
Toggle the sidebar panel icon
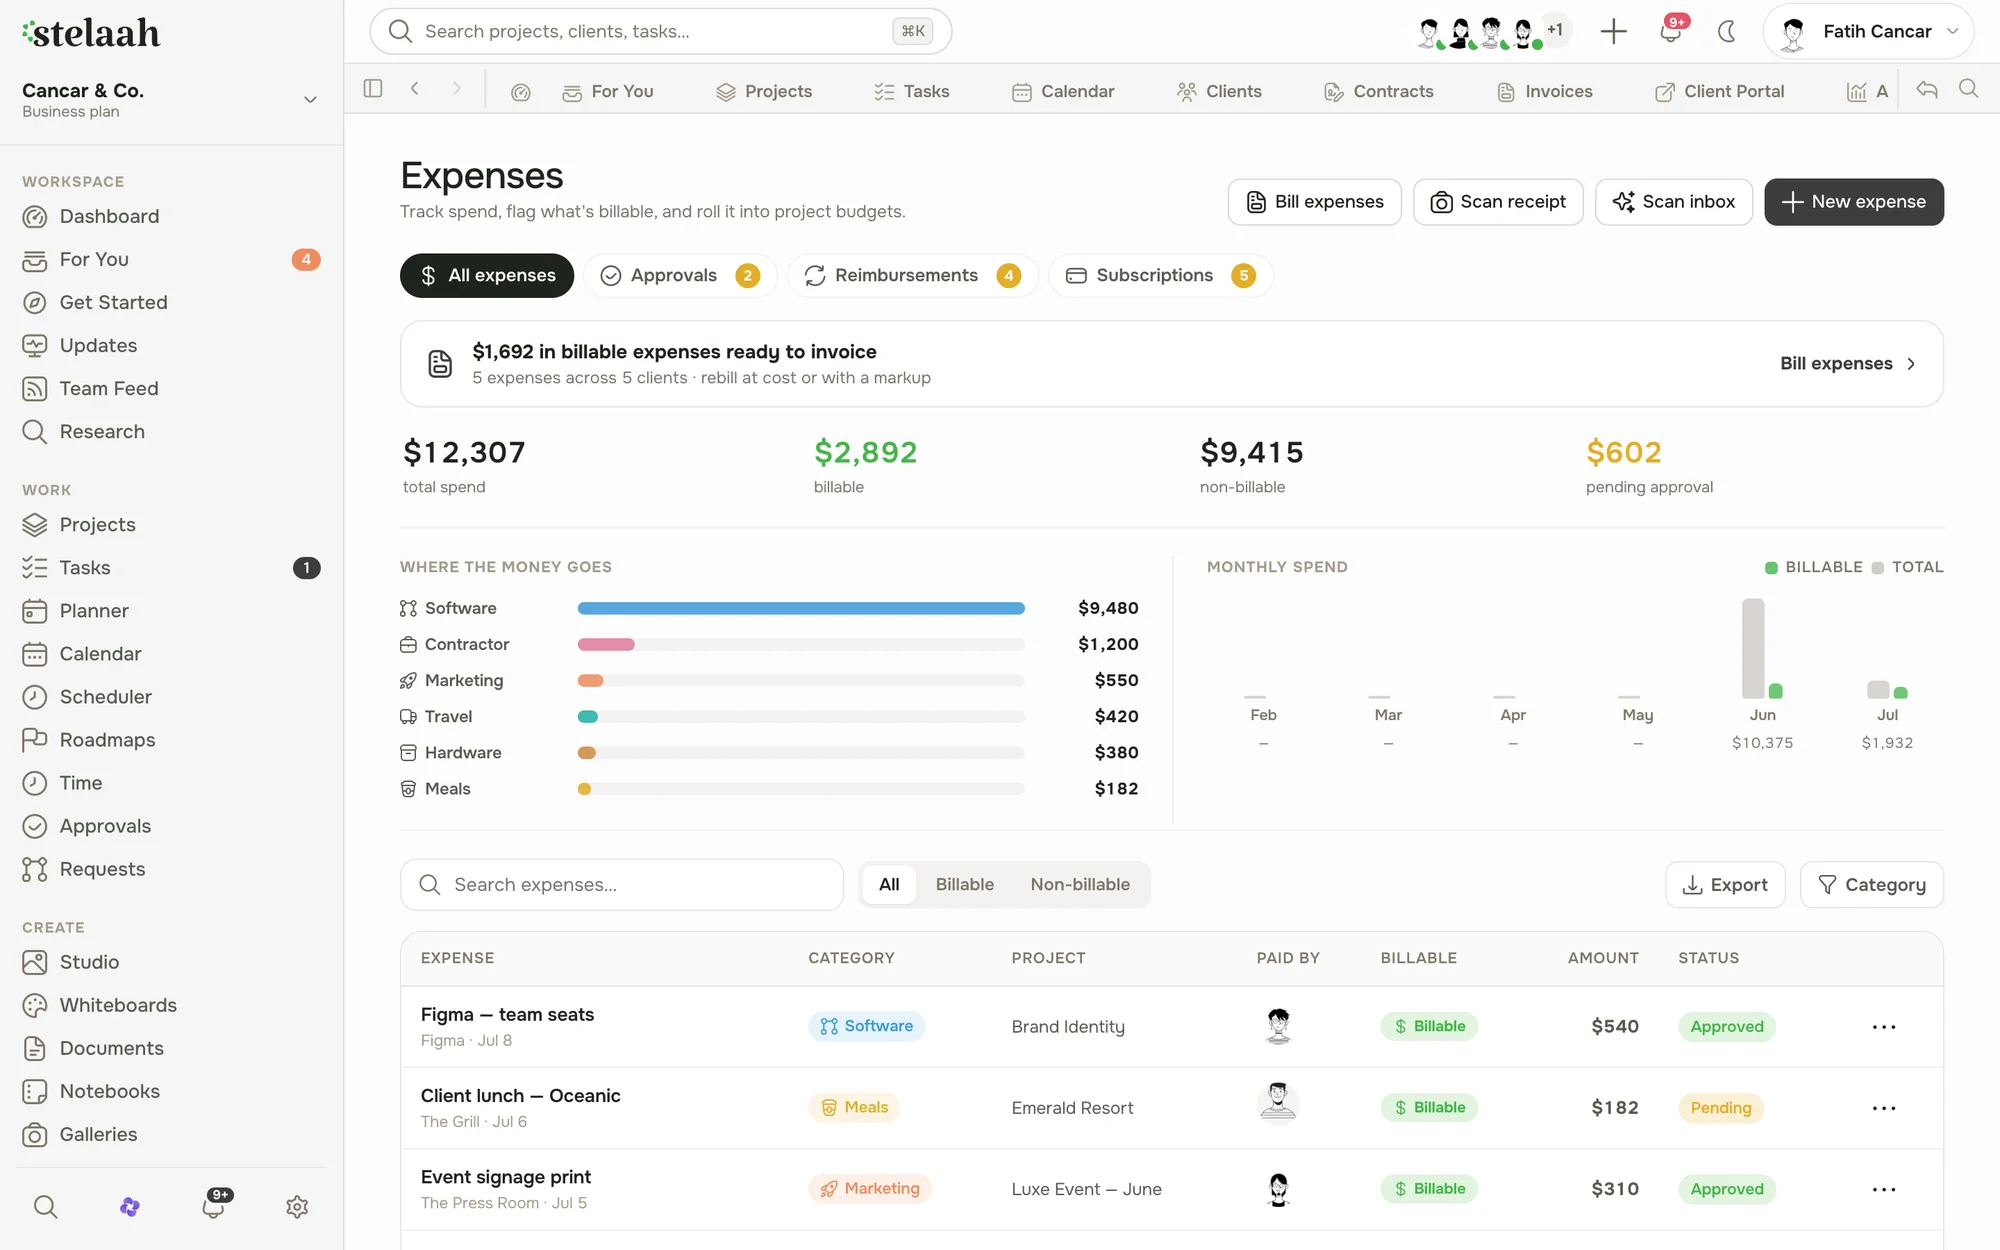(373, 89)
